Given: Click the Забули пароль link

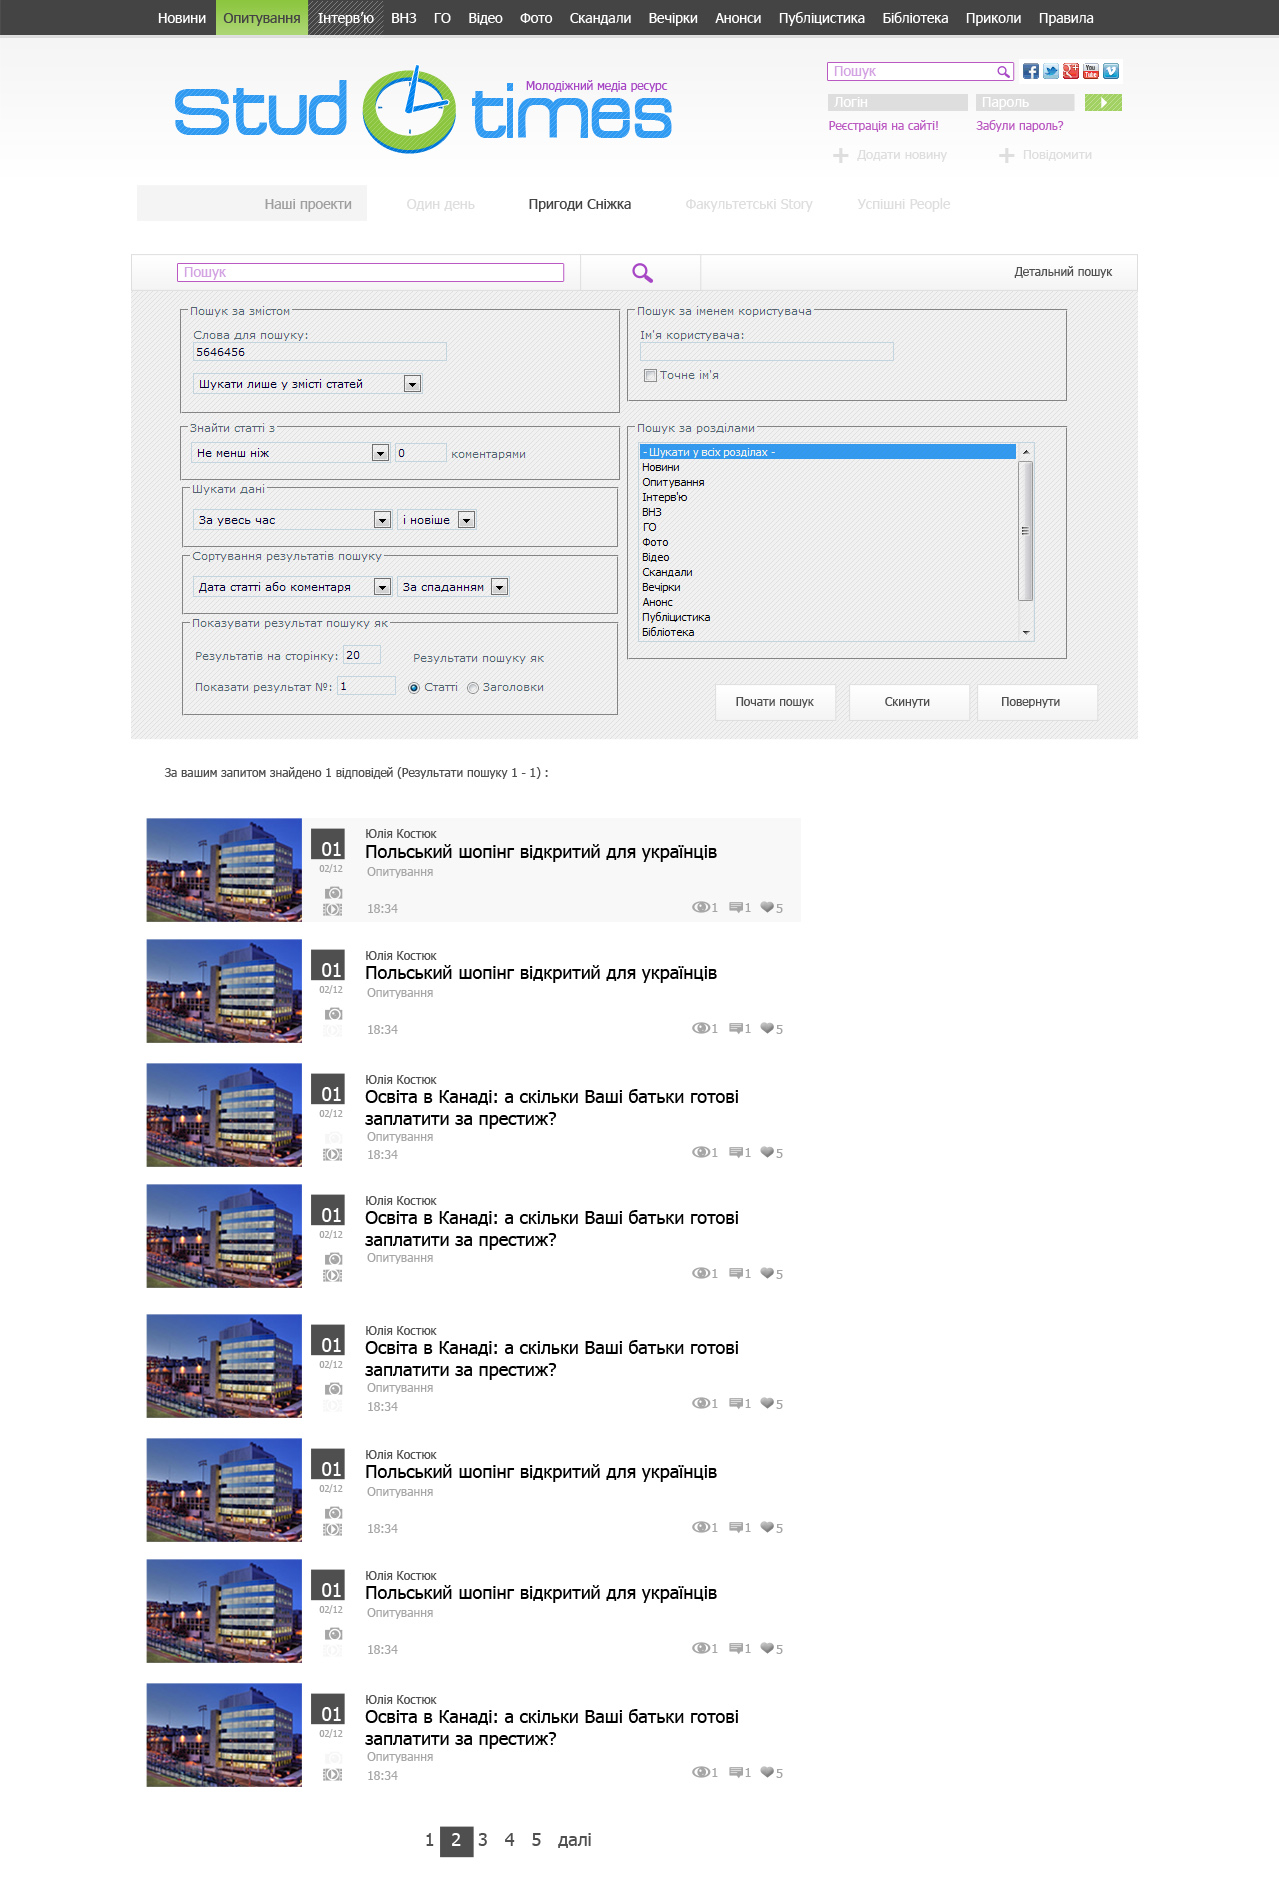Looking at the screenshot, I should 1020,126.
